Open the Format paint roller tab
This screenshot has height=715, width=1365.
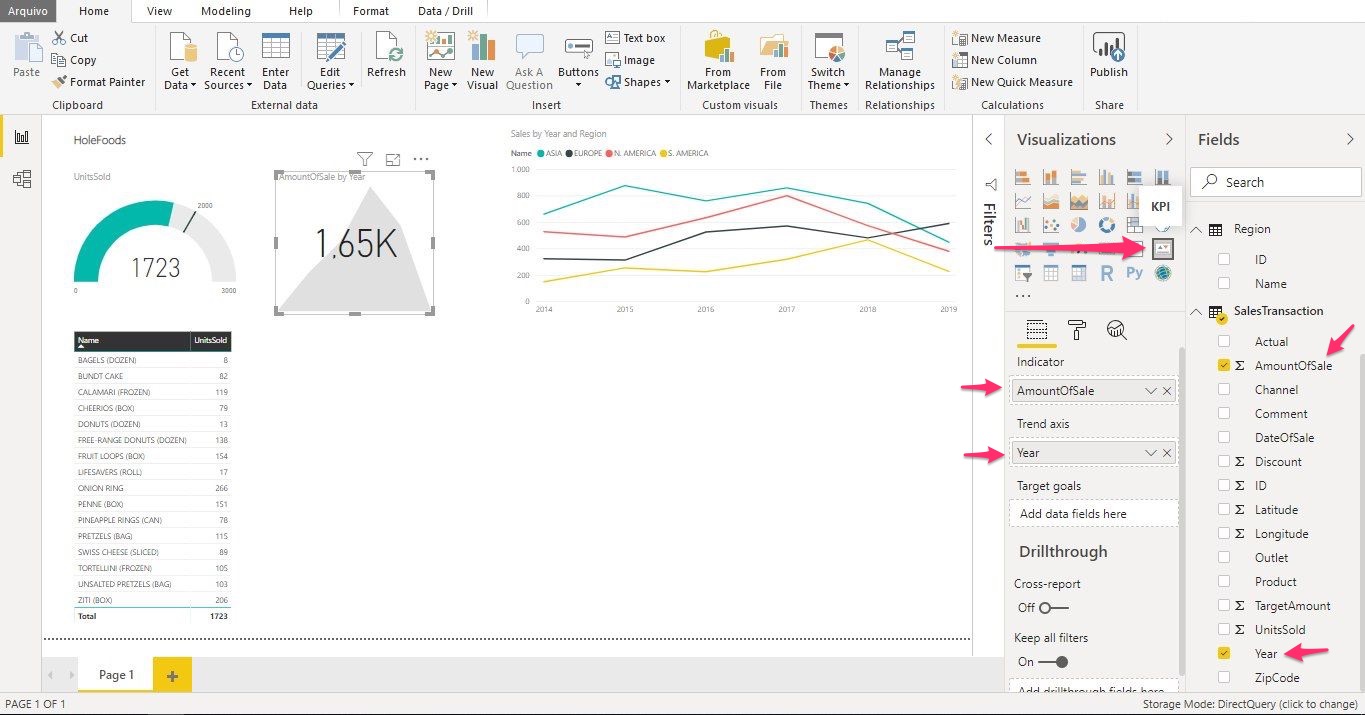pos(1076,330)
